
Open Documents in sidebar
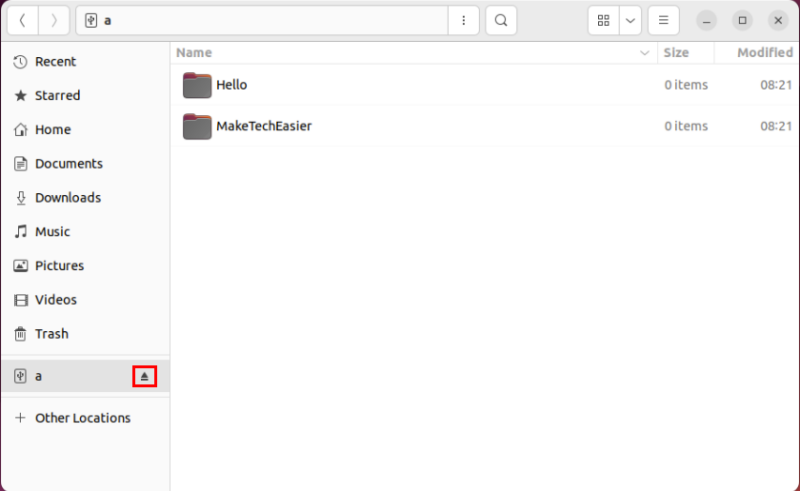pyautogui.click(x=85, y=164)
